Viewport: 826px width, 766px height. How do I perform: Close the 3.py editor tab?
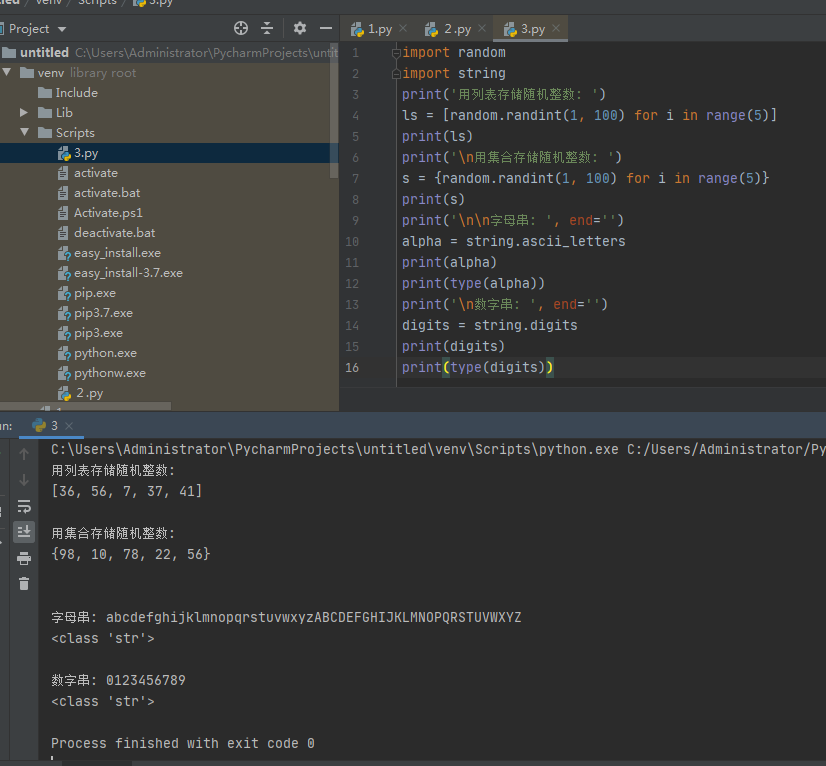click(556, 29)
